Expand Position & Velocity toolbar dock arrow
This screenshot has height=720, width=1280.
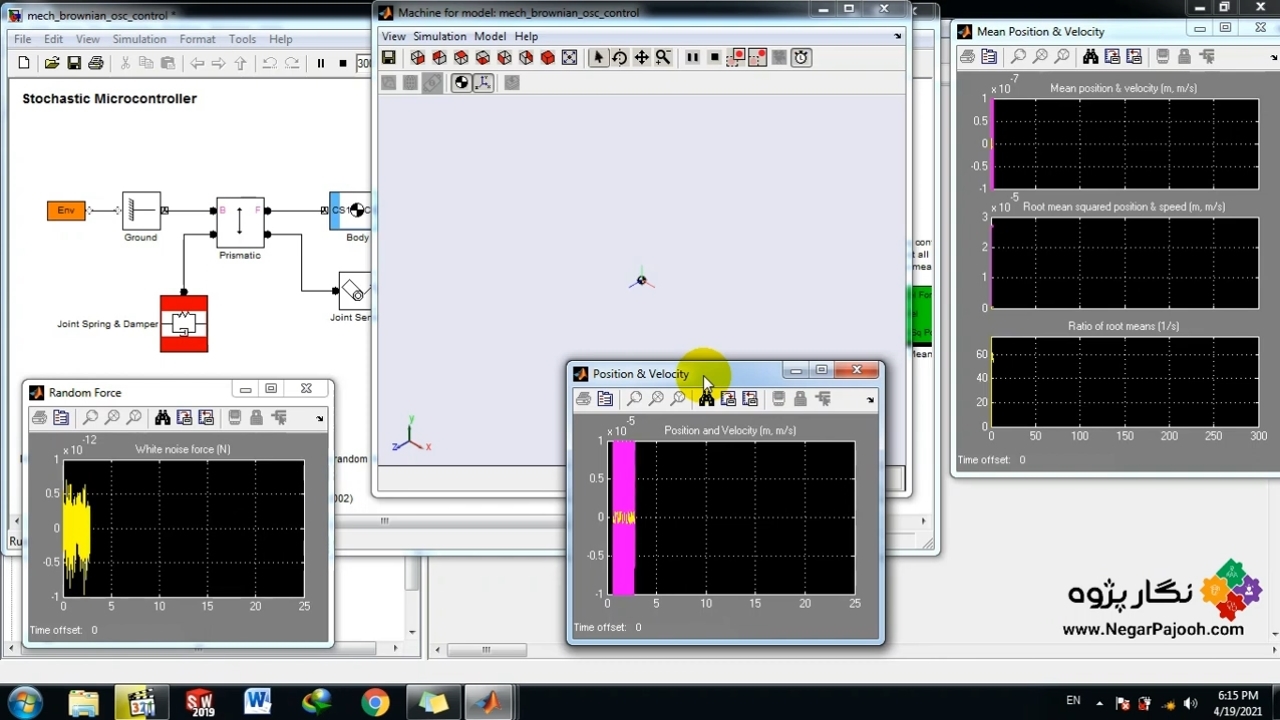[870, 400]
